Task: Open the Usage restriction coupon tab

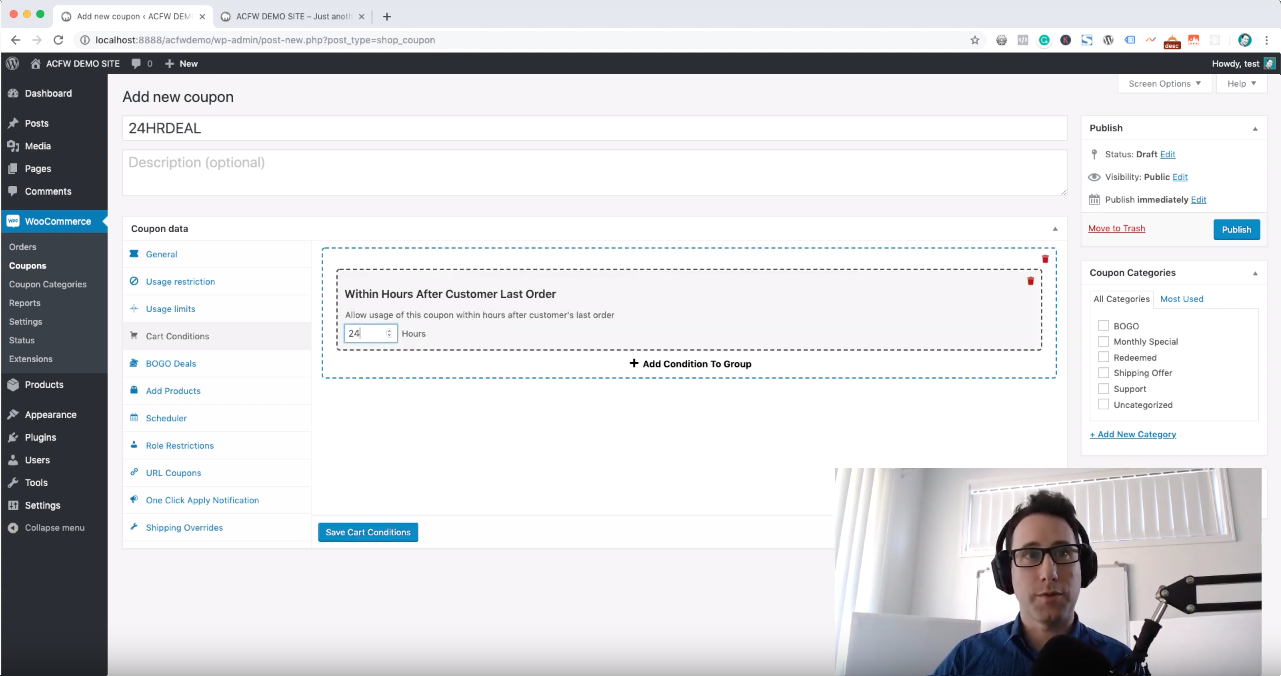Action: click(x=180, y=282)
